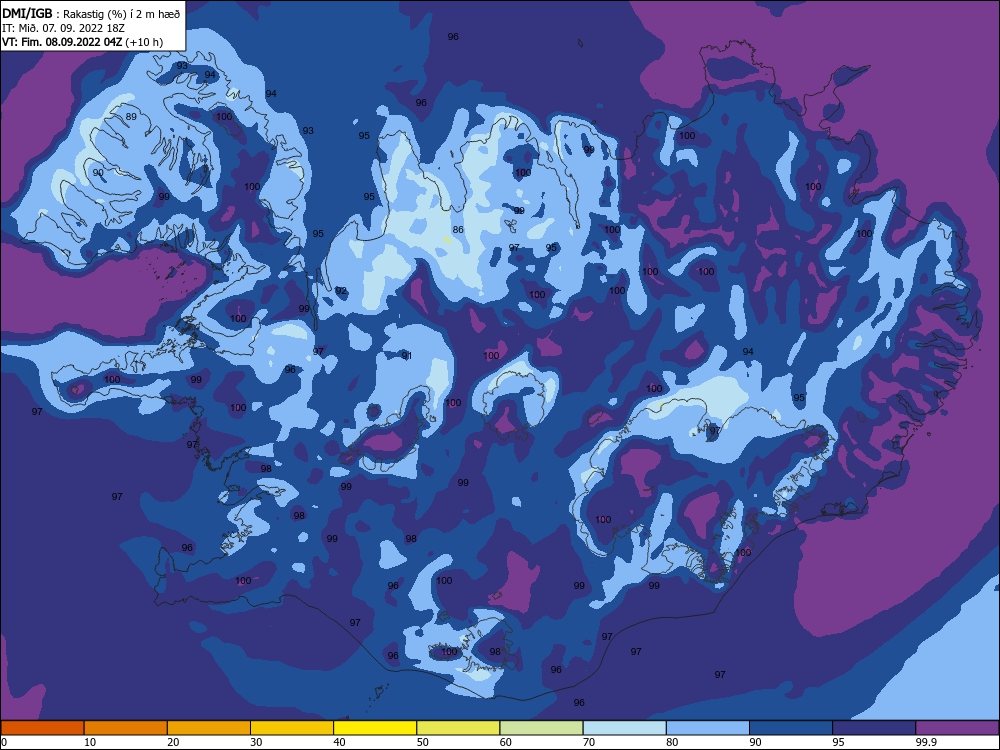Pick the 50–60 yellow-green legend swatch
This screenshot has height=750, width=1000.
458,728
